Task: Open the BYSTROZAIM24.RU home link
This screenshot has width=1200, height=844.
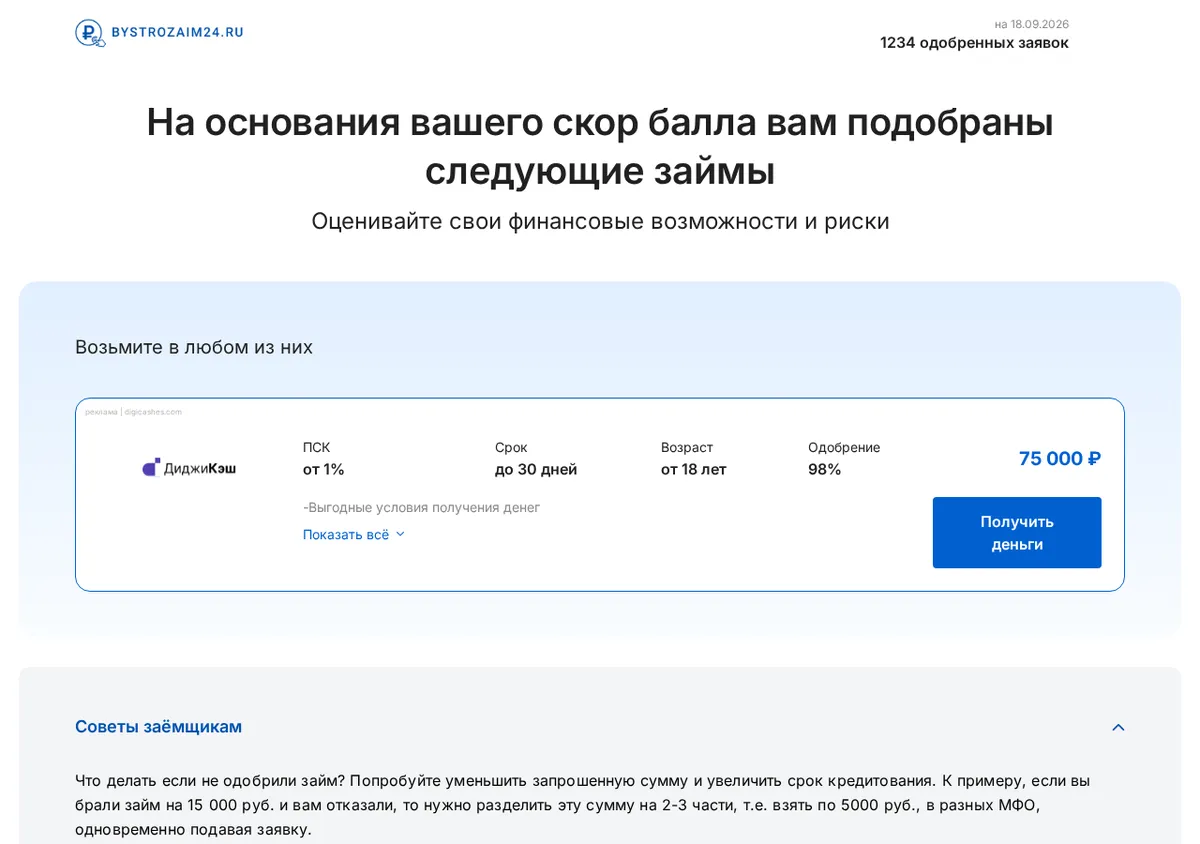Action: 160,33
